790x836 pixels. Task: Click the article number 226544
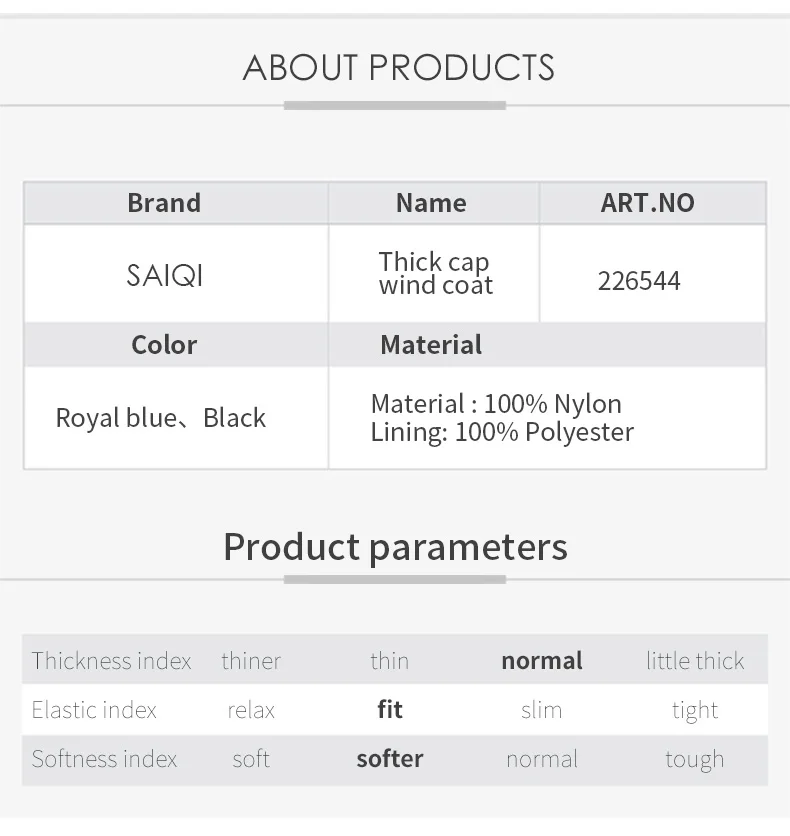[x=639, y=280]
